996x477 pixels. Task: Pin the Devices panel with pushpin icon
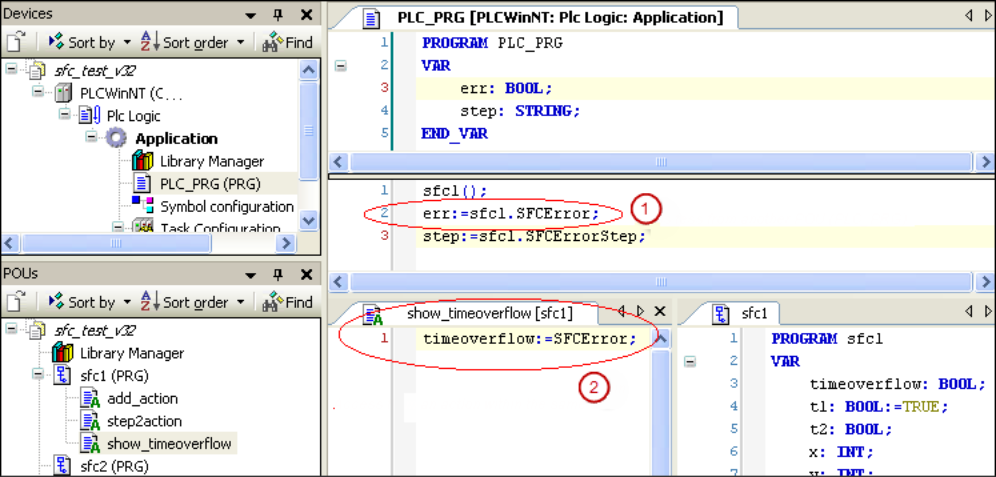278,14
